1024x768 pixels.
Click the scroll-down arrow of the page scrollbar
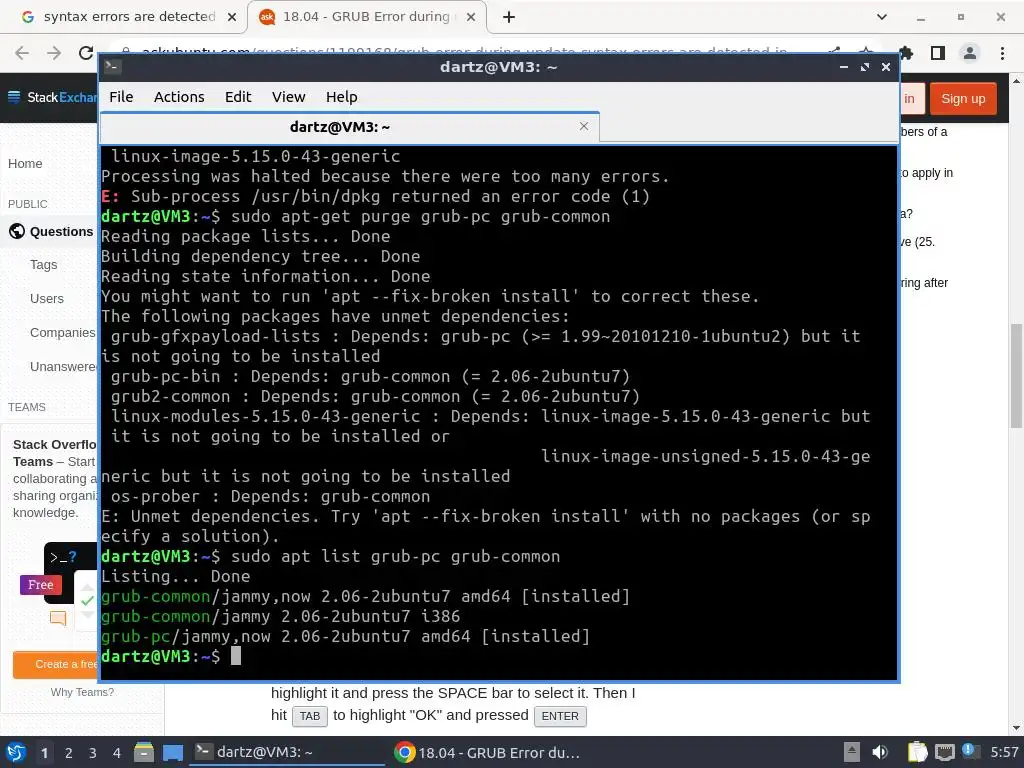pyautogui.click(x=1016, y=728)
